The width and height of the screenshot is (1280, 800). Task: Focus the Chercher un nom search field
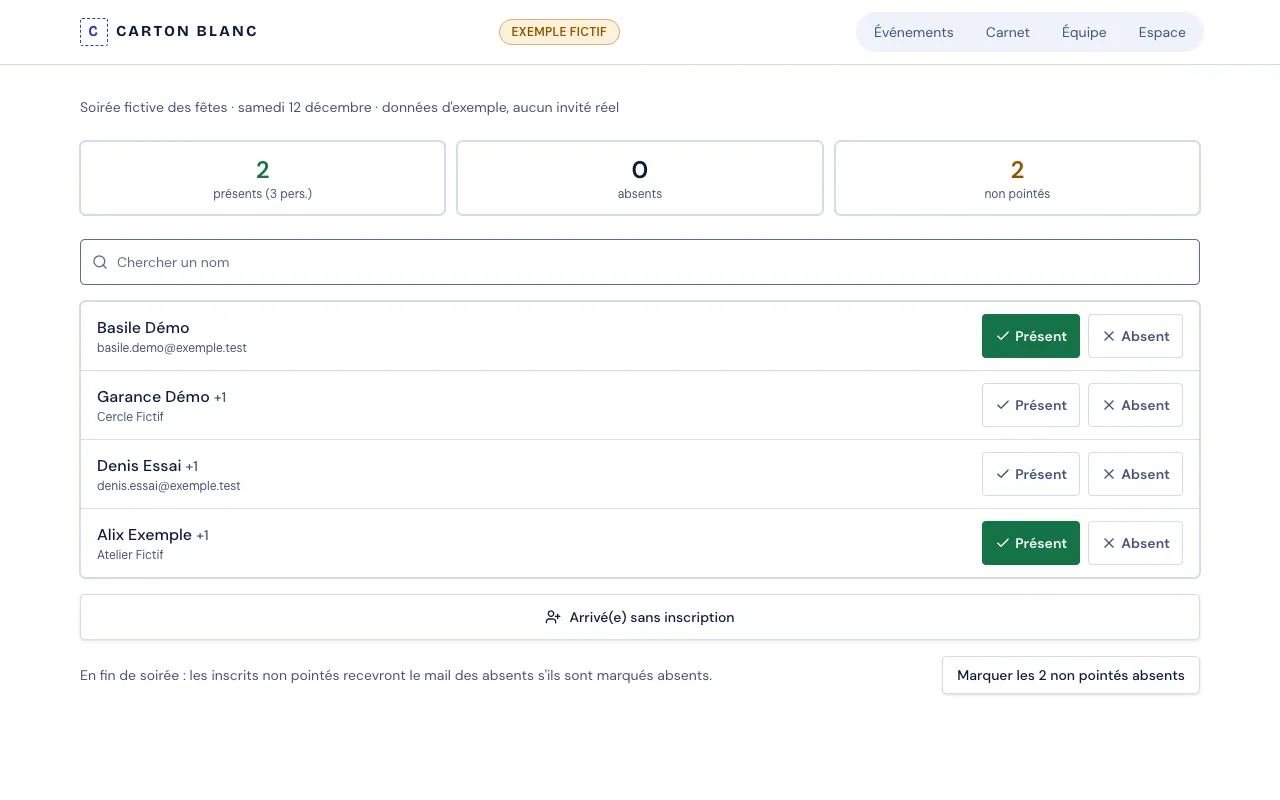click(640, 262)
